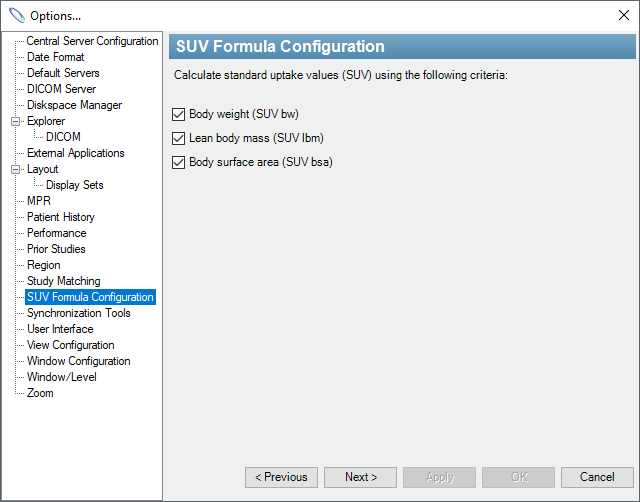Click the Next button
The image size is (640, 502).
click(x=360, y=477)
